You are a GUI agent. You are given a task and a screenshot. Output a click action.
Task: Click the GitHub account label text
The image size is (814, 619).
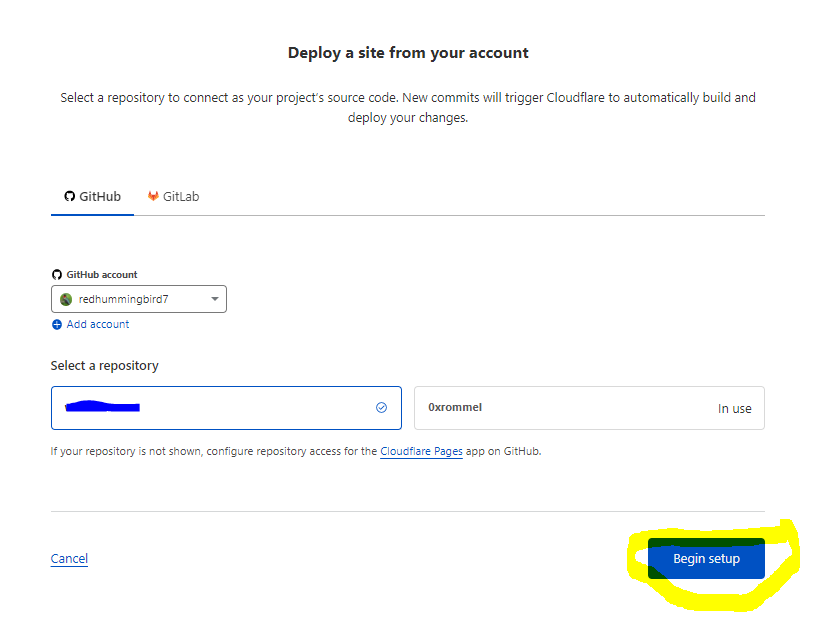[x=102, y=274]
